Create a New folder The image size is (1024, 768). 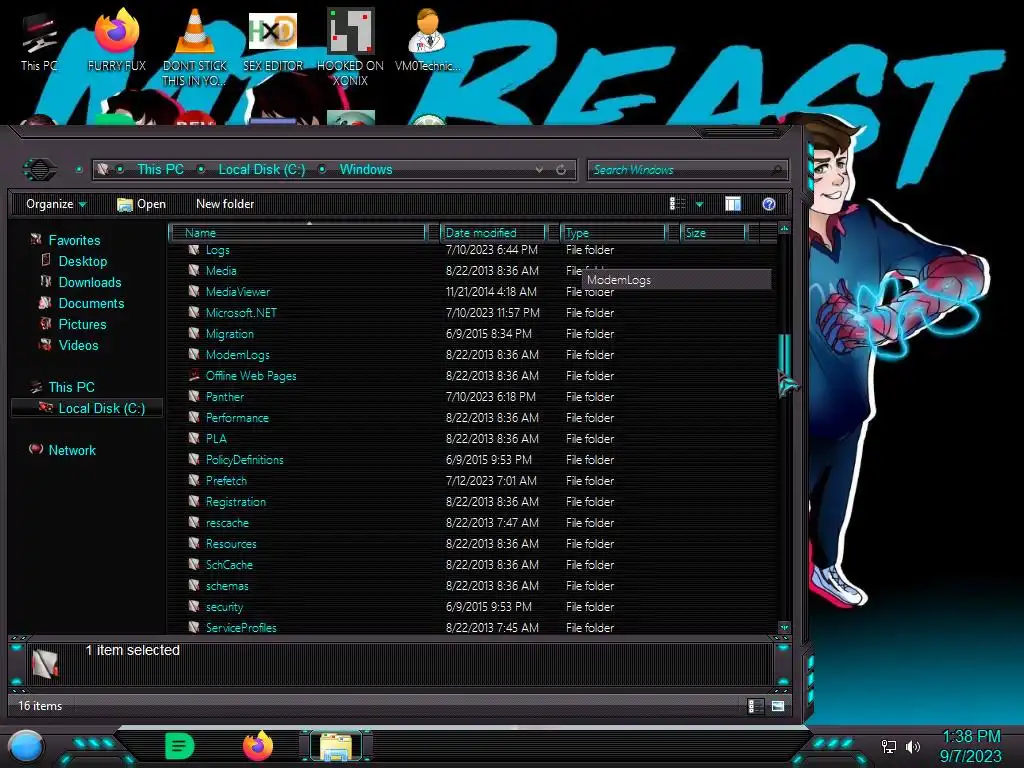[x=225, y=204]
